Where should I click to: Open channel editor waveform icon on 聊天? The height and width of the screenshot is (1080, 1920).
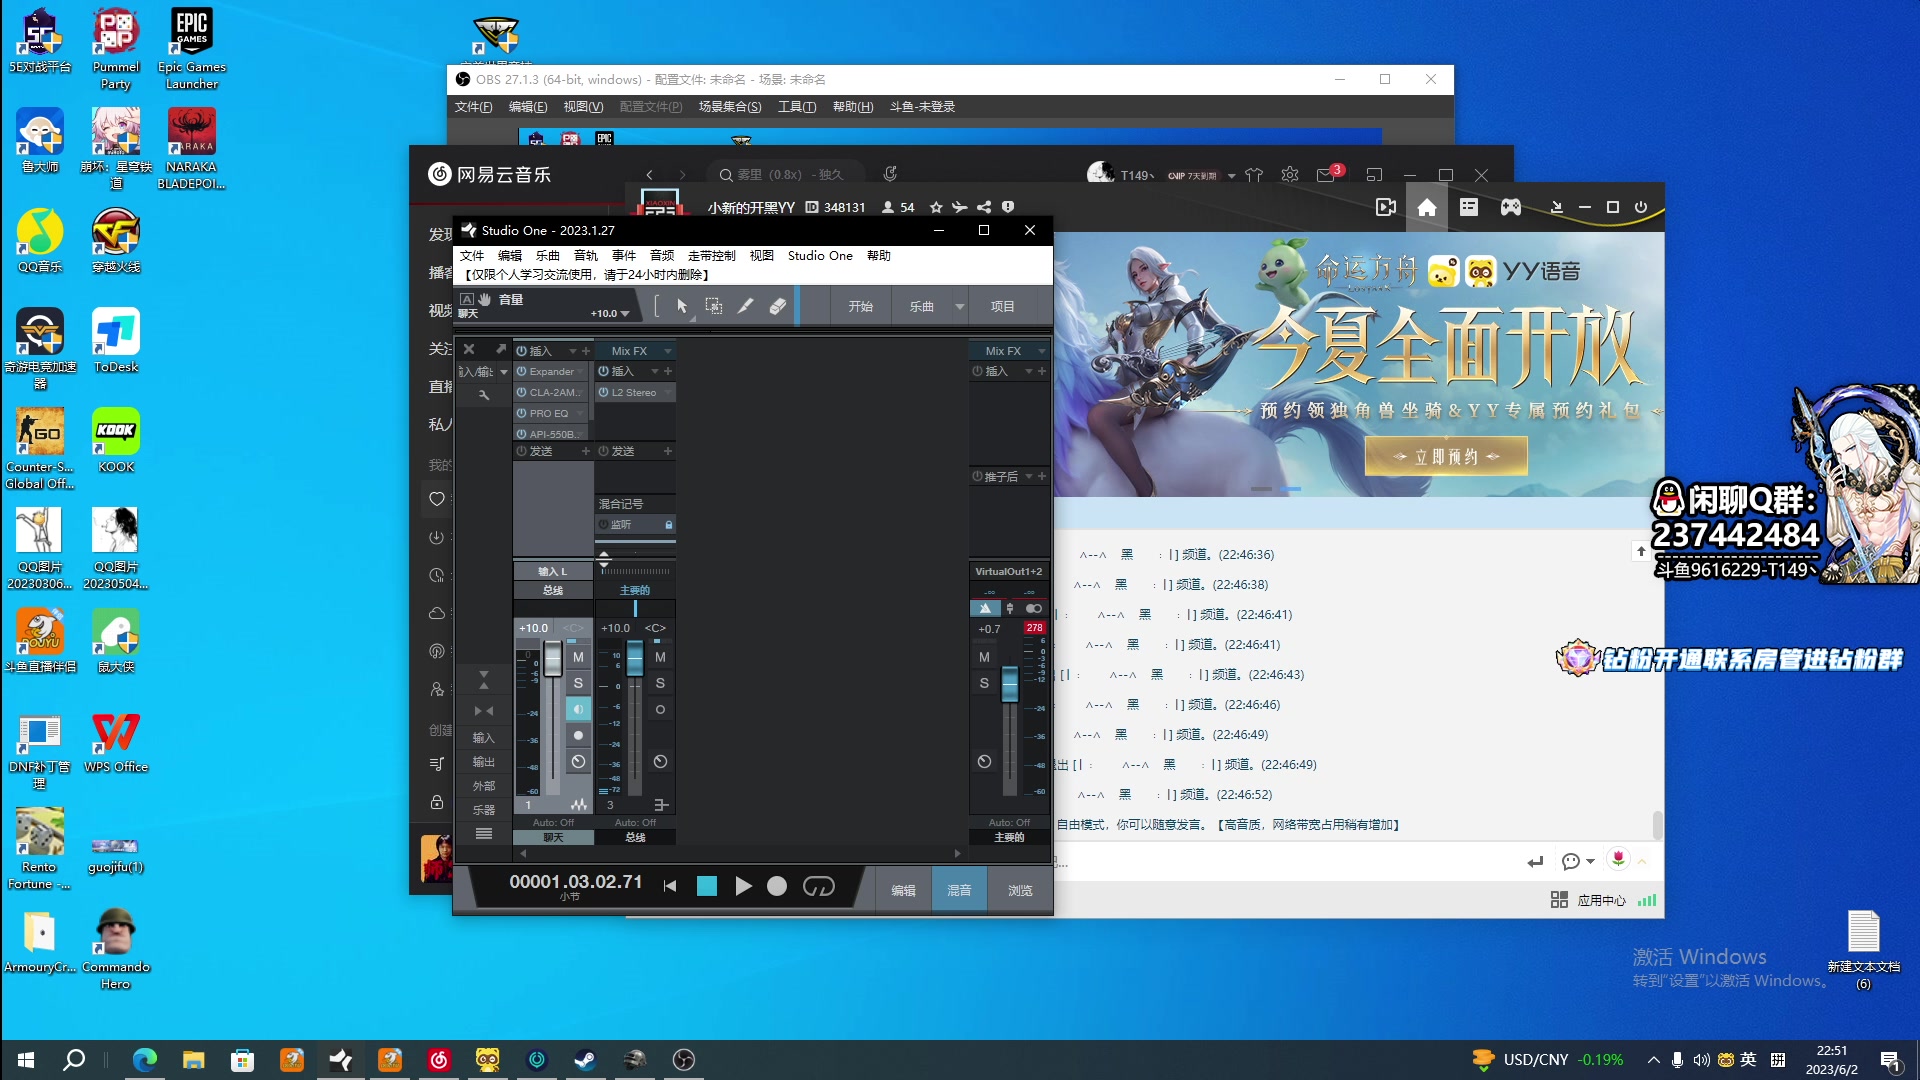pyautogui.click(x=579, y=804)
